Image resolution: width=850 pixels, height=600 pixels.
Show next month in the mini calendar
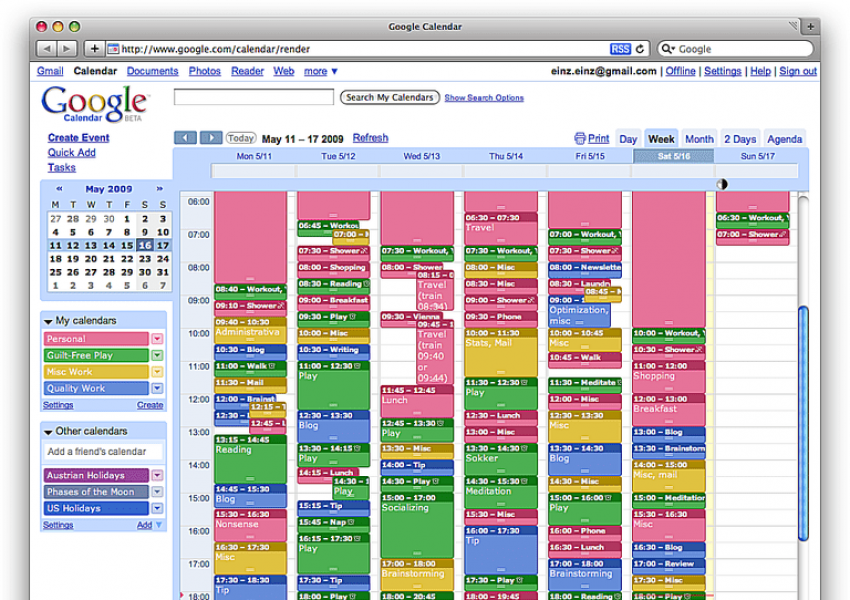(x=158, y=189)
